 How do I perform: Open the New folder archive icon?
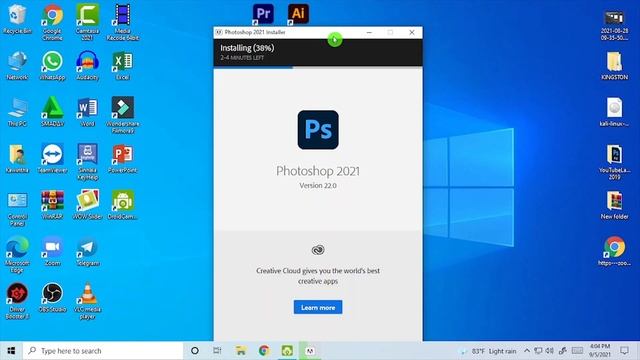coord(614,205)
